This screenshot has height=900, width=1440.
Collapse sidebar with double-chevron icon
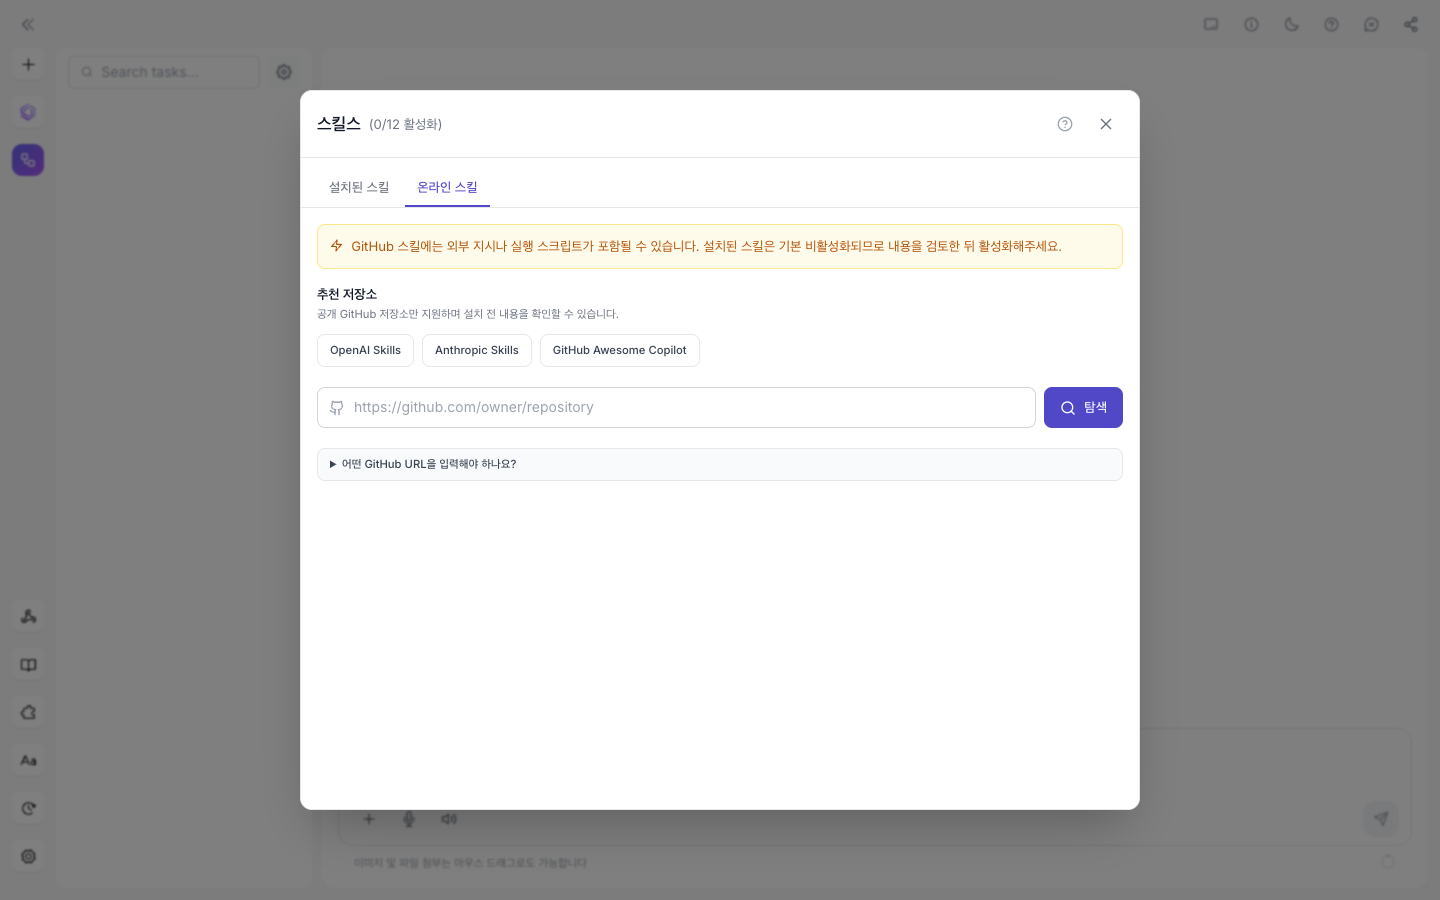coord(28,24)
